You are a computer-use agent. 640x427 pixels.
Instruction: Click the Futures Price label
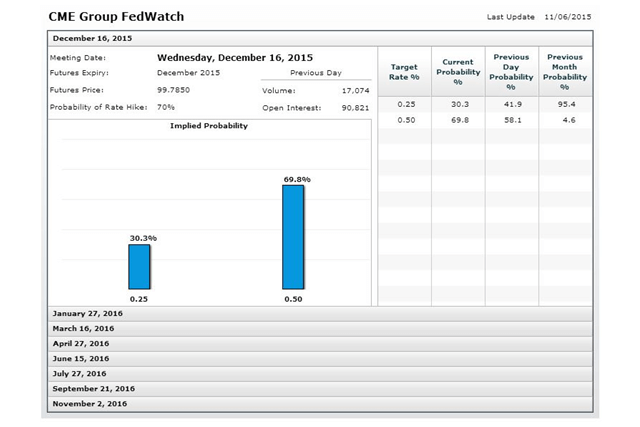[x=77, y=90]
